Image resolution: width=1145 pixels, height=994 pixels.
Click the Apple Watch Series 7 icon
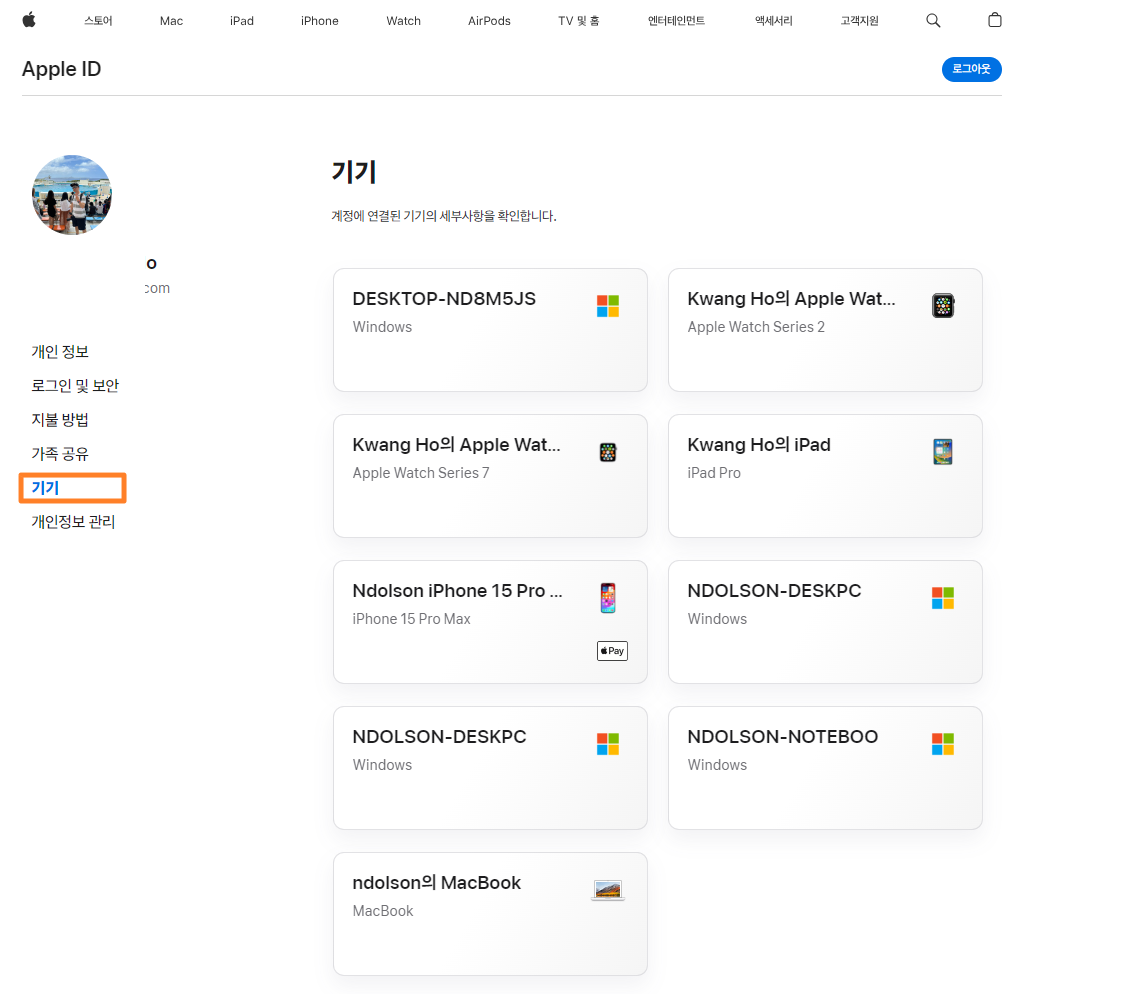(608, 452)
